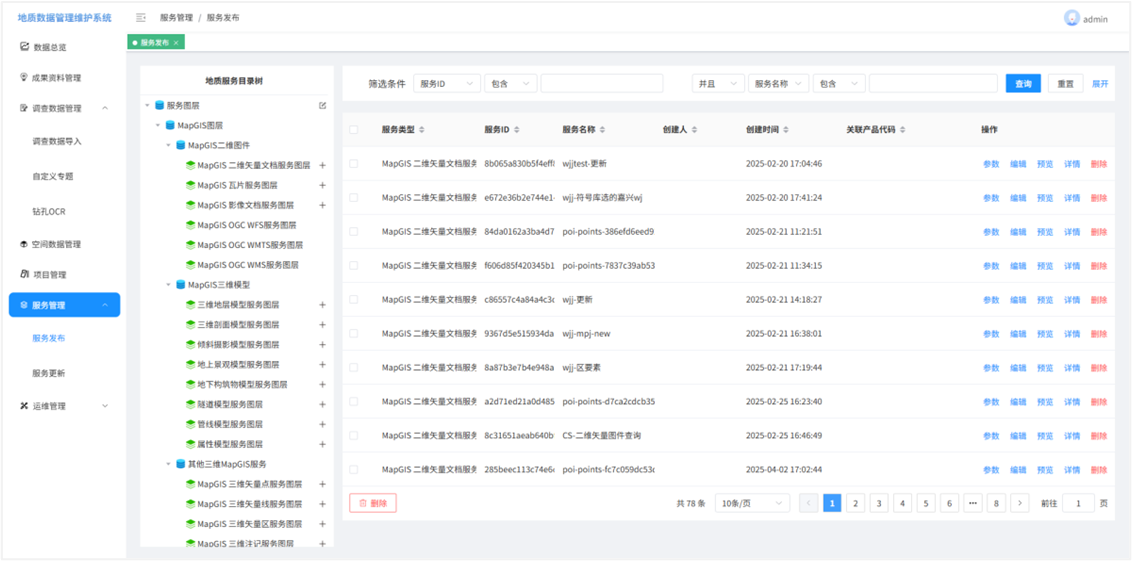
Task: Click the 项目管理 sidebar icon
Action: tap(24, 274)
